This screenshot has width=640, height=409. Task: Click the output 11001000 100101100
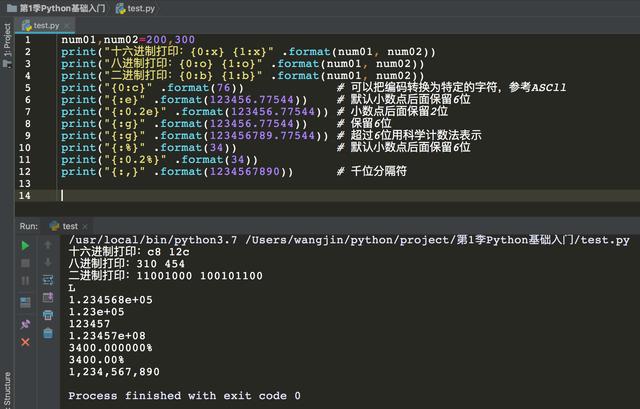(x=200, y=276)
